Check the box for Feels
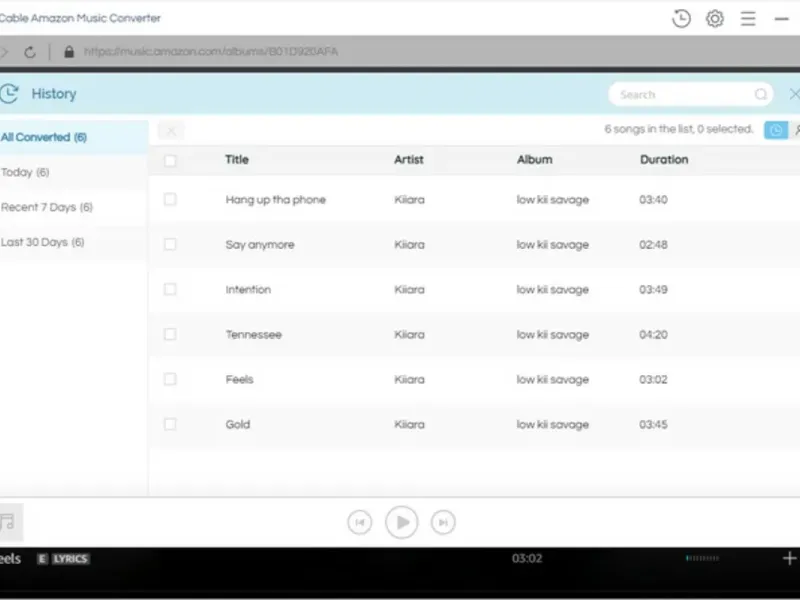The image size is (800, 600). point(170,379)
